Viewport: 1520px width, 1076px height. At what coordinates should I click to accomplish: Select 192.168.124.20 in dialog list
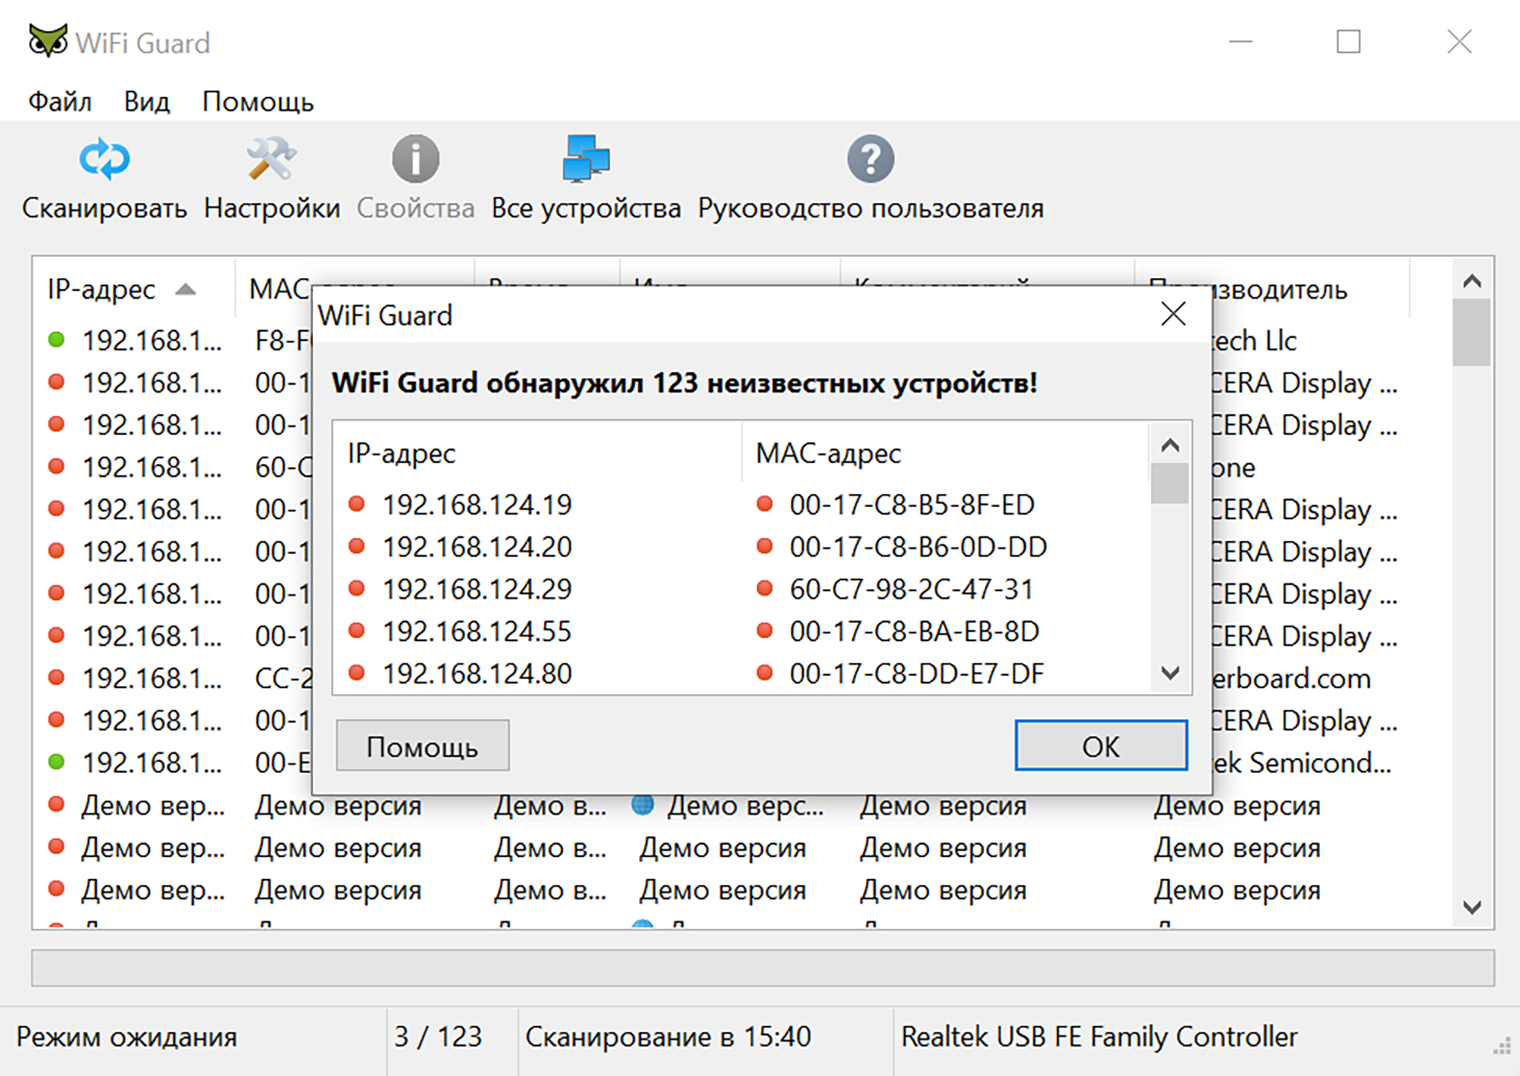pyautogui.click(x=477, y=547)
